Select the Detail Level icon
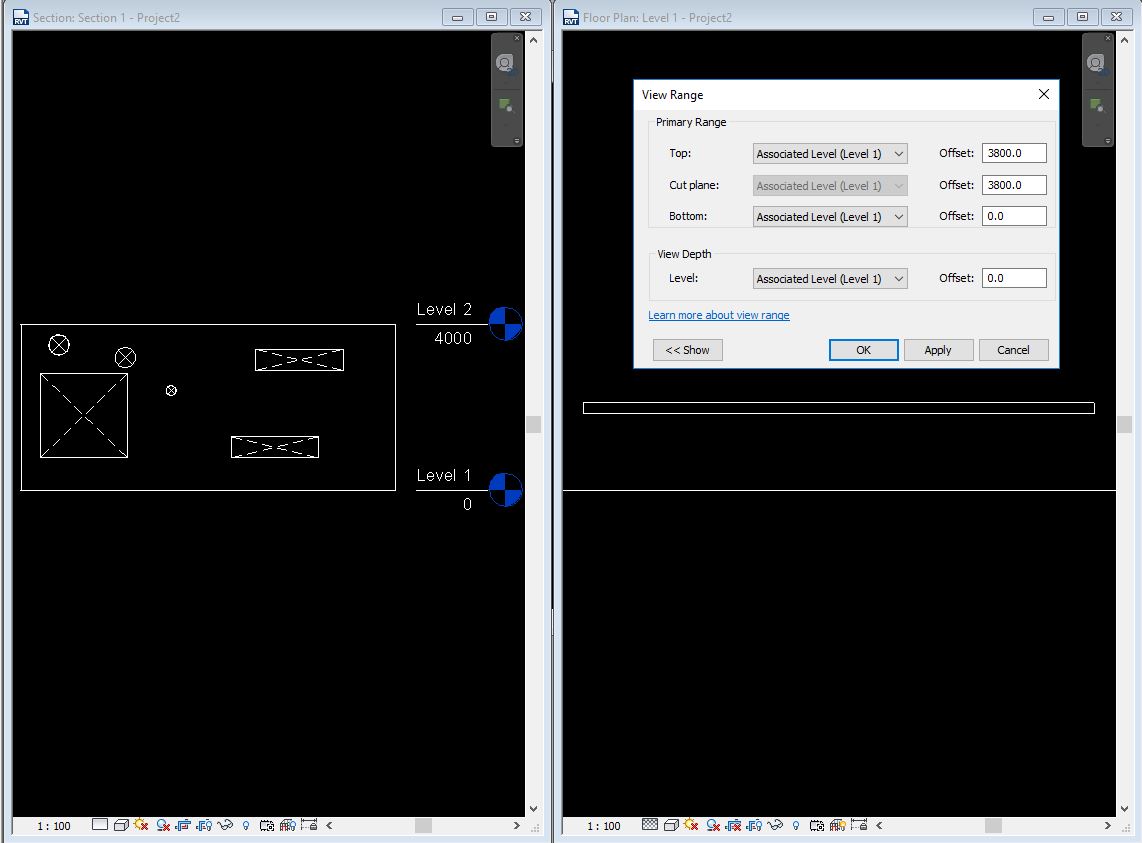Screen dimensions: 1142x843 (100, 826)
